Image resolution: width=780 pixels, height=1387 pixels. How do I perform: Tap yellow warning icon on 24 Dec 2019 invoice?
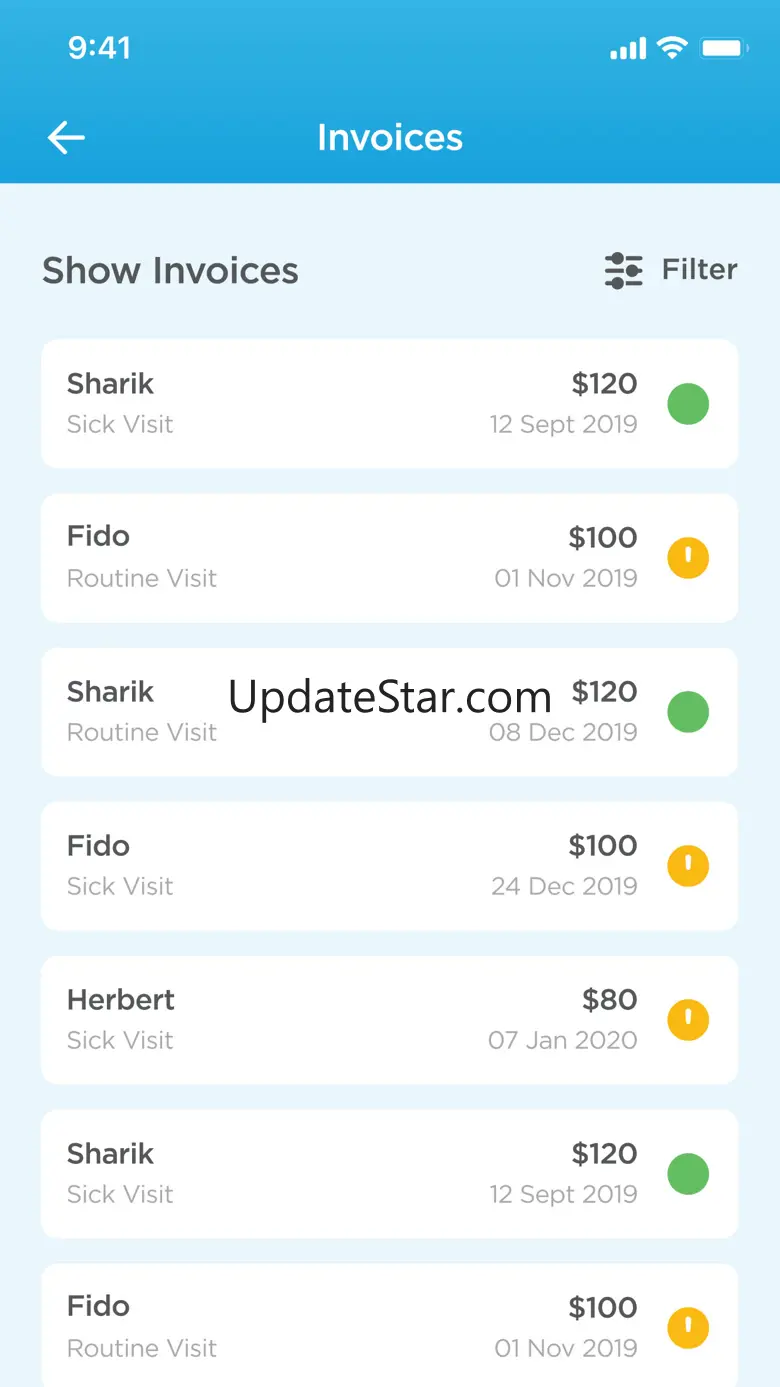[688, 866]
